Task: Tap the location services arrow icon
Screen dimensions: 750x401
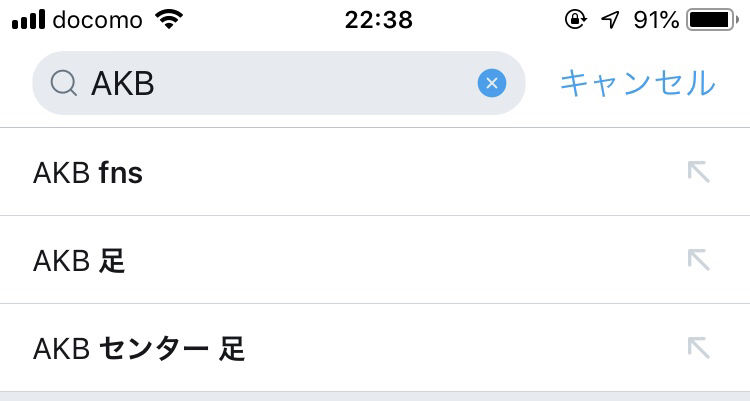Action: pyautogui.click(x=609, y=20)
